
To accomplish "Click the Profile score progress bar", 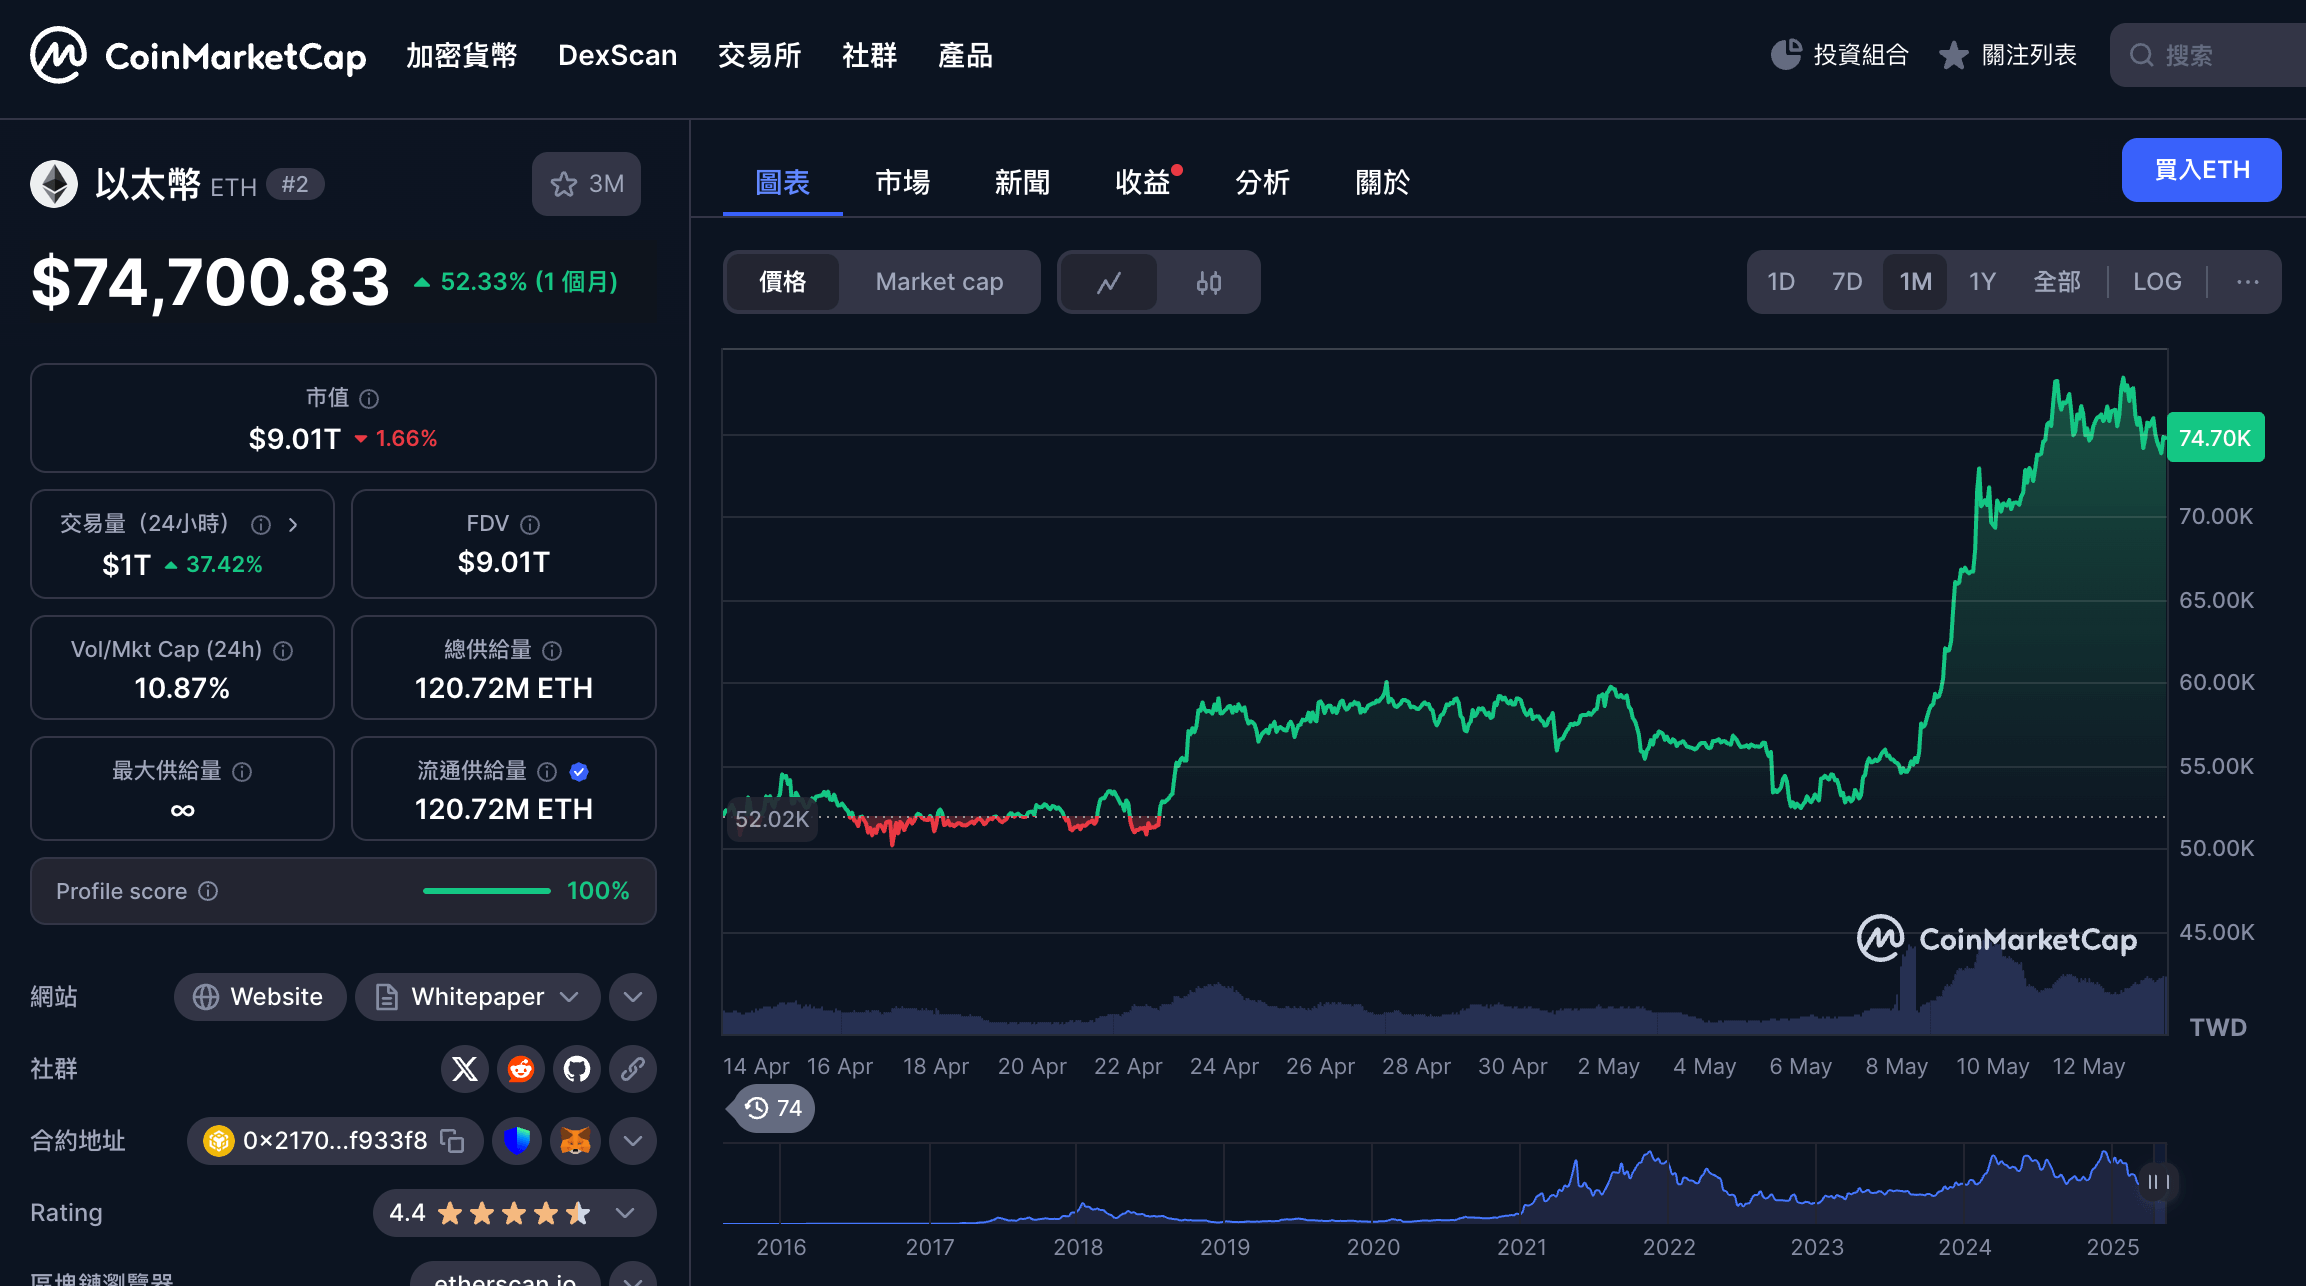I will [487, 891].
